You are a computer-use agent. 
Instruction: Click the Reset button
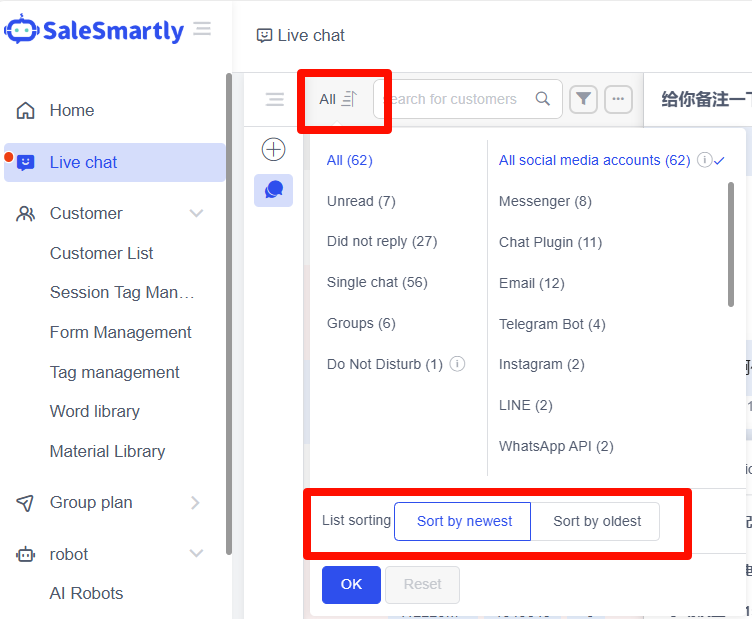click(422, 584)
